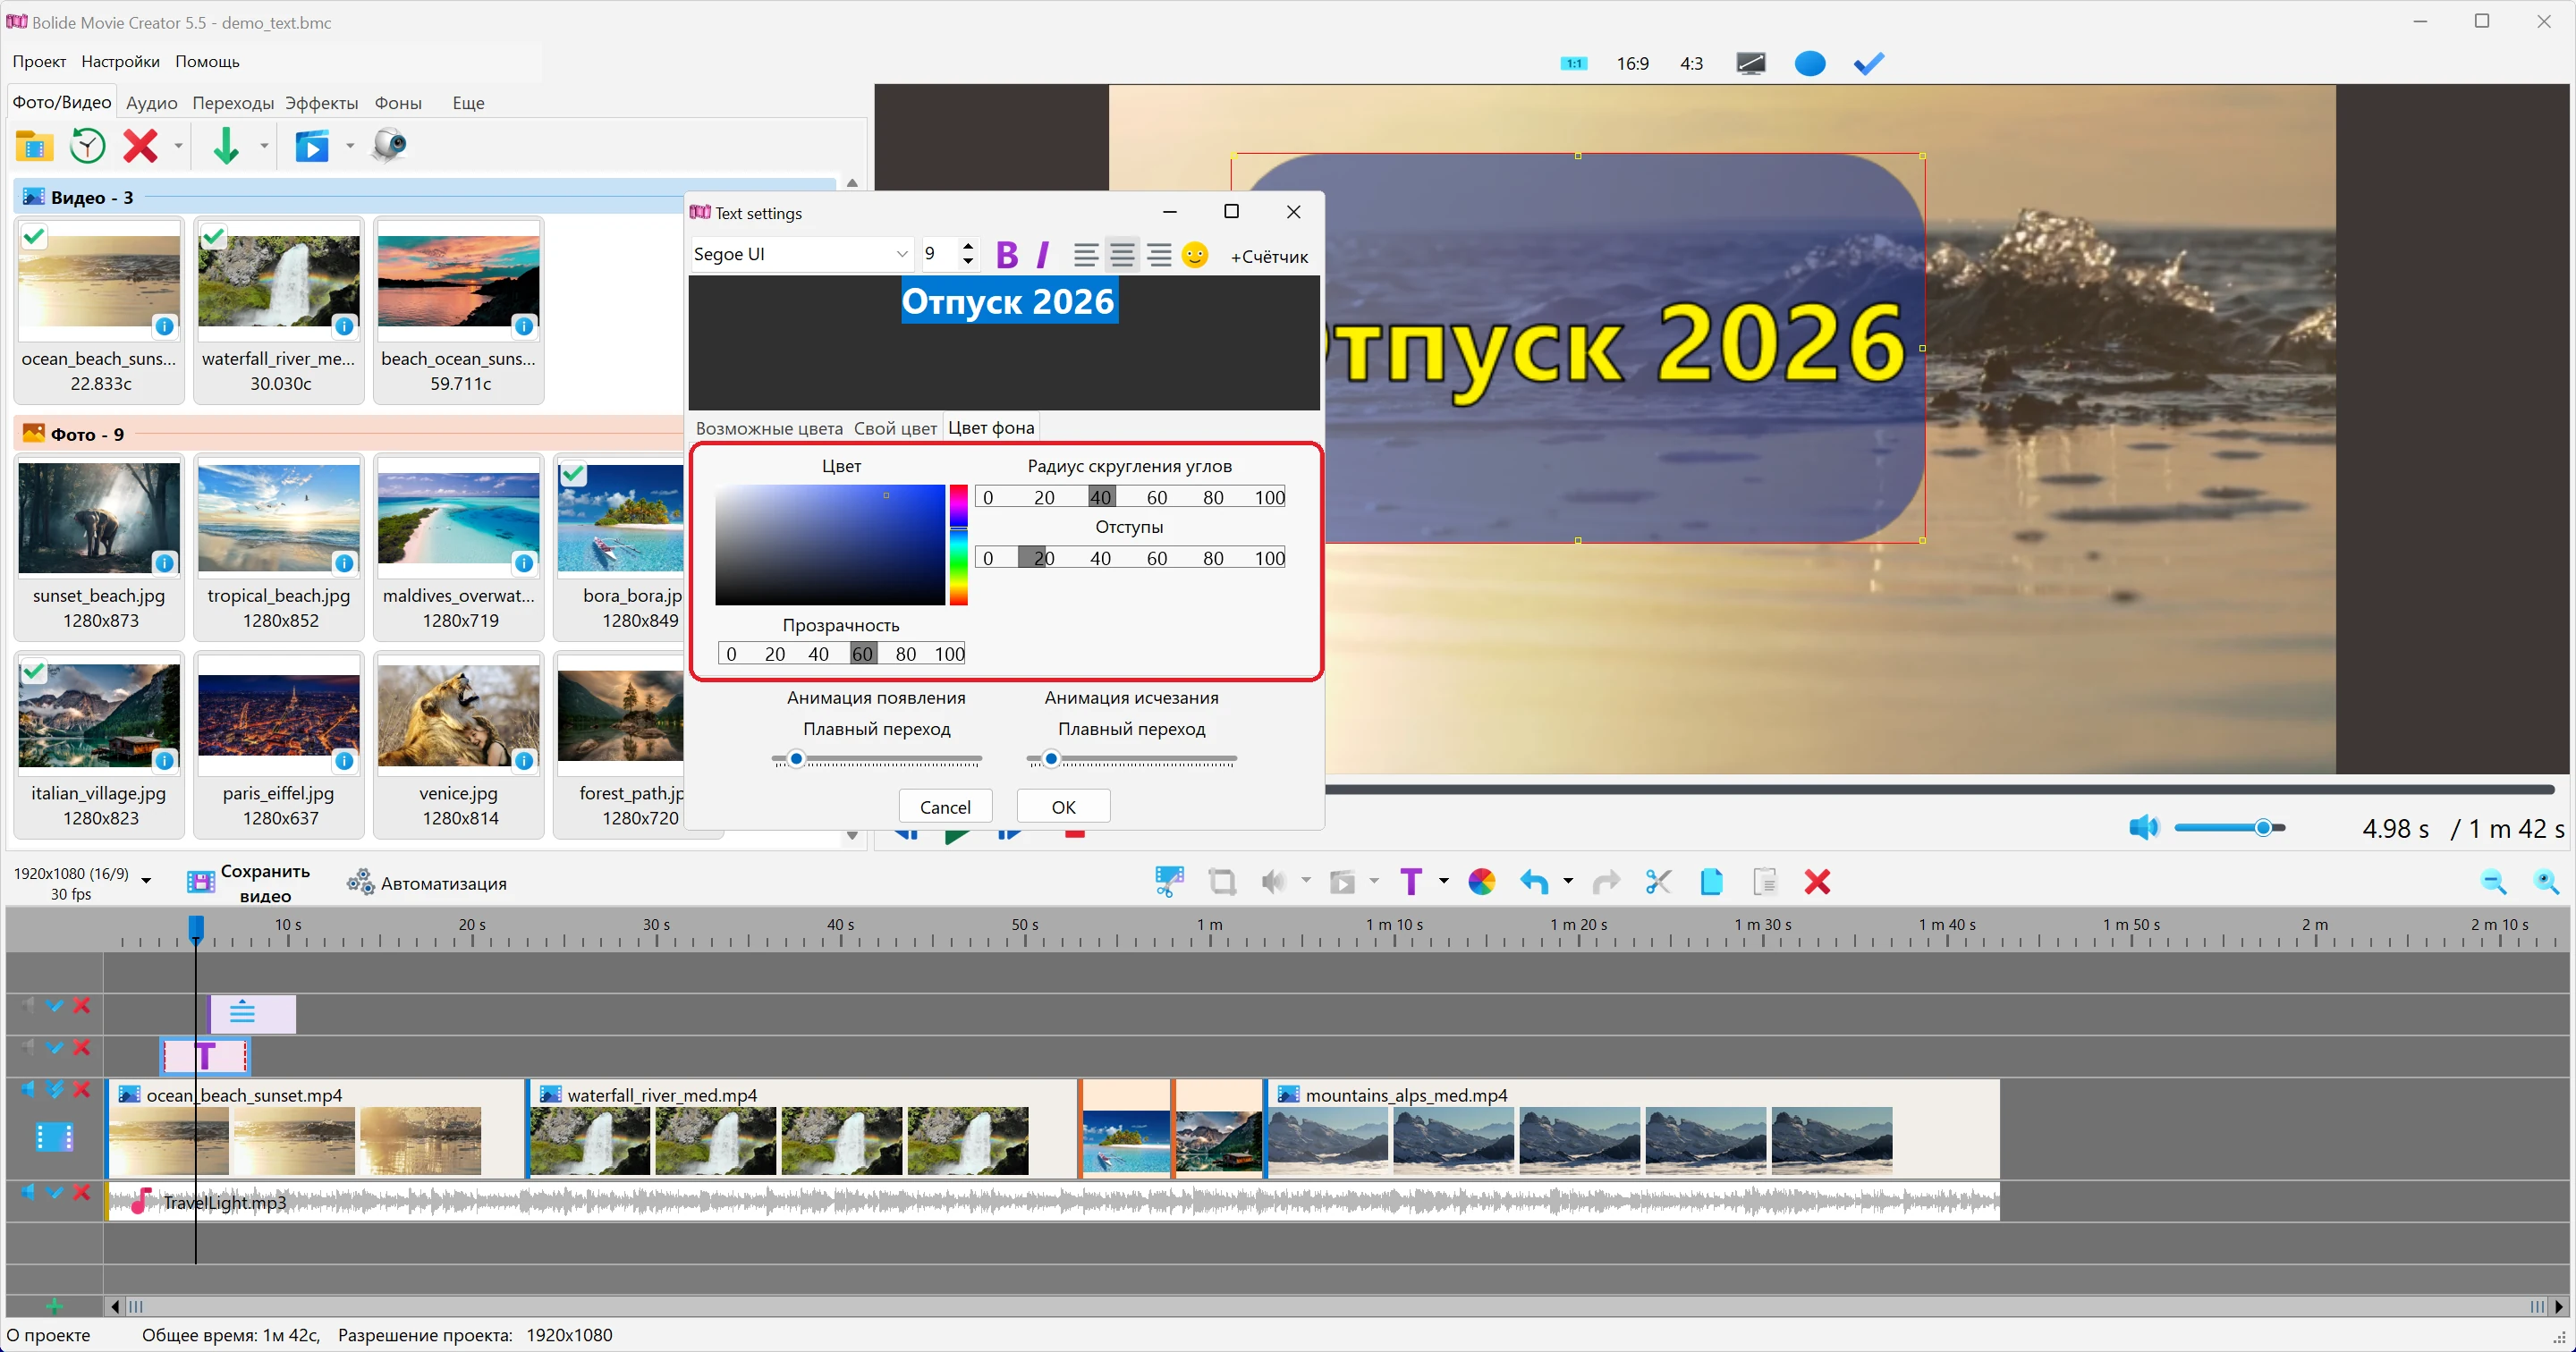Set Прозрачность scale to 80
2576x1352 pixels.
pyautogui.click(x=906, y=654)
